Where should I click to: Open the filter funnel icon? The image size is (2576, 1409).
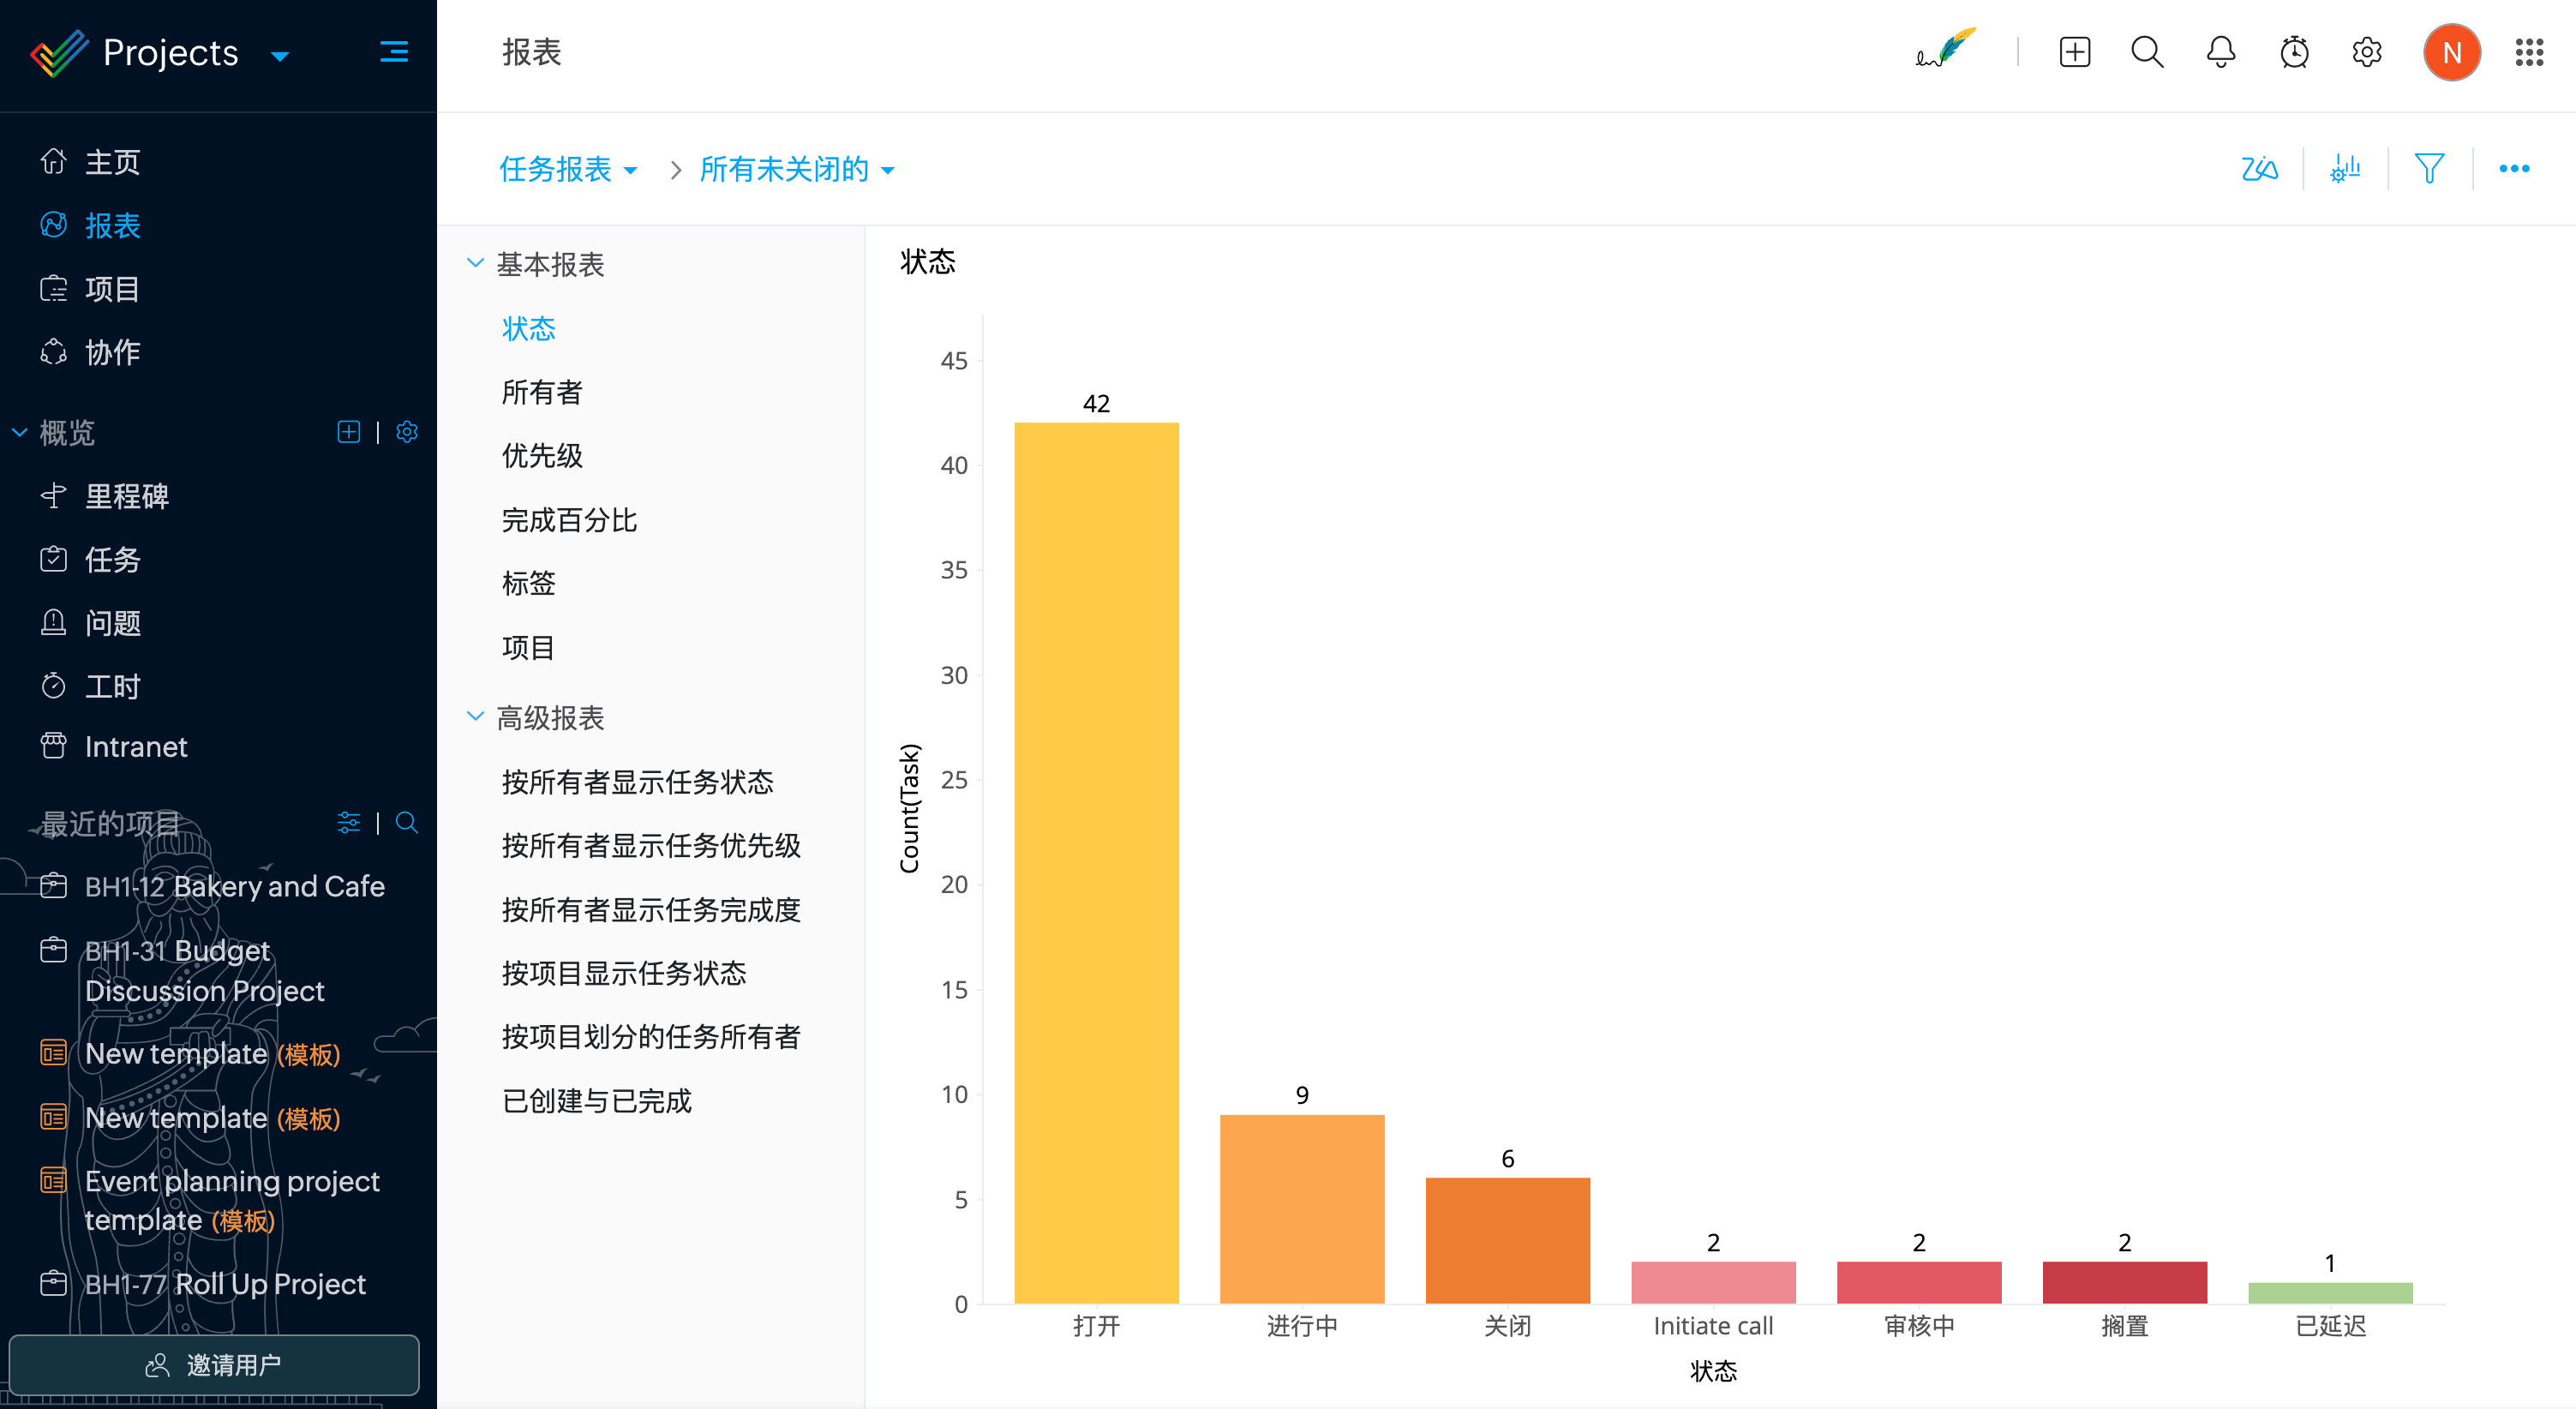coord(2429,168)
